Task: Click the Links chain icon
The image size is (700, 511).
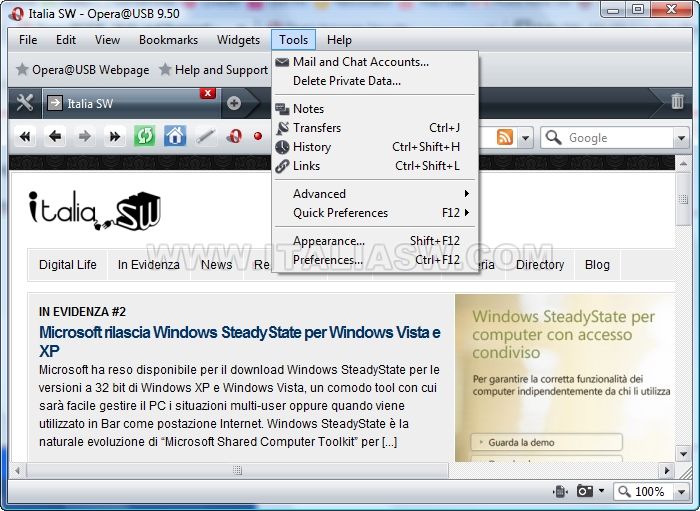Action: click(x=282, y=166)
